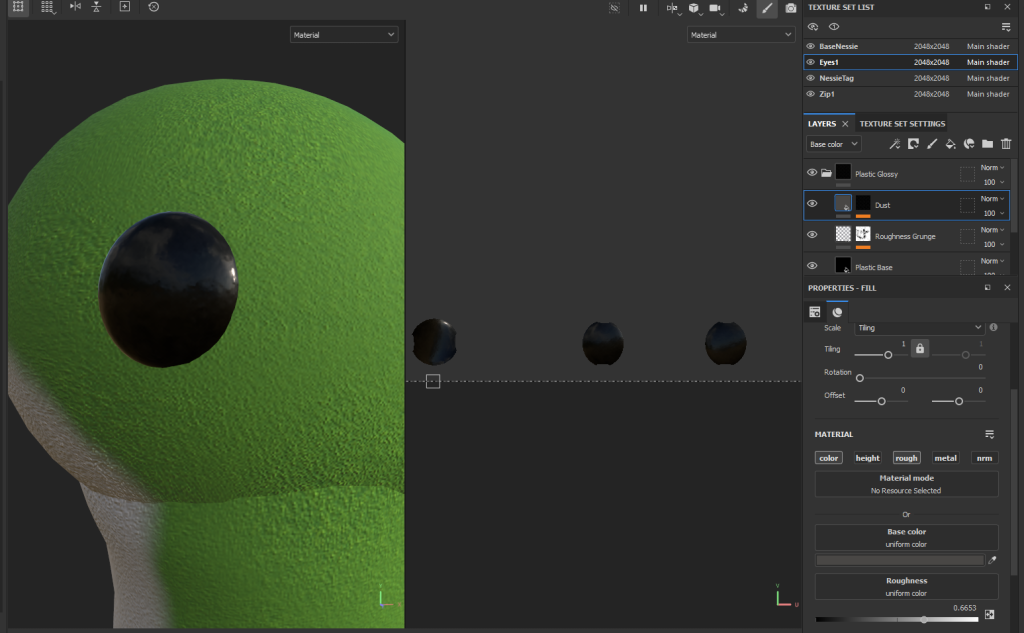
Task: Open the Base color channel dropdown
Action: pyautogui.click(x=834, y=144)
